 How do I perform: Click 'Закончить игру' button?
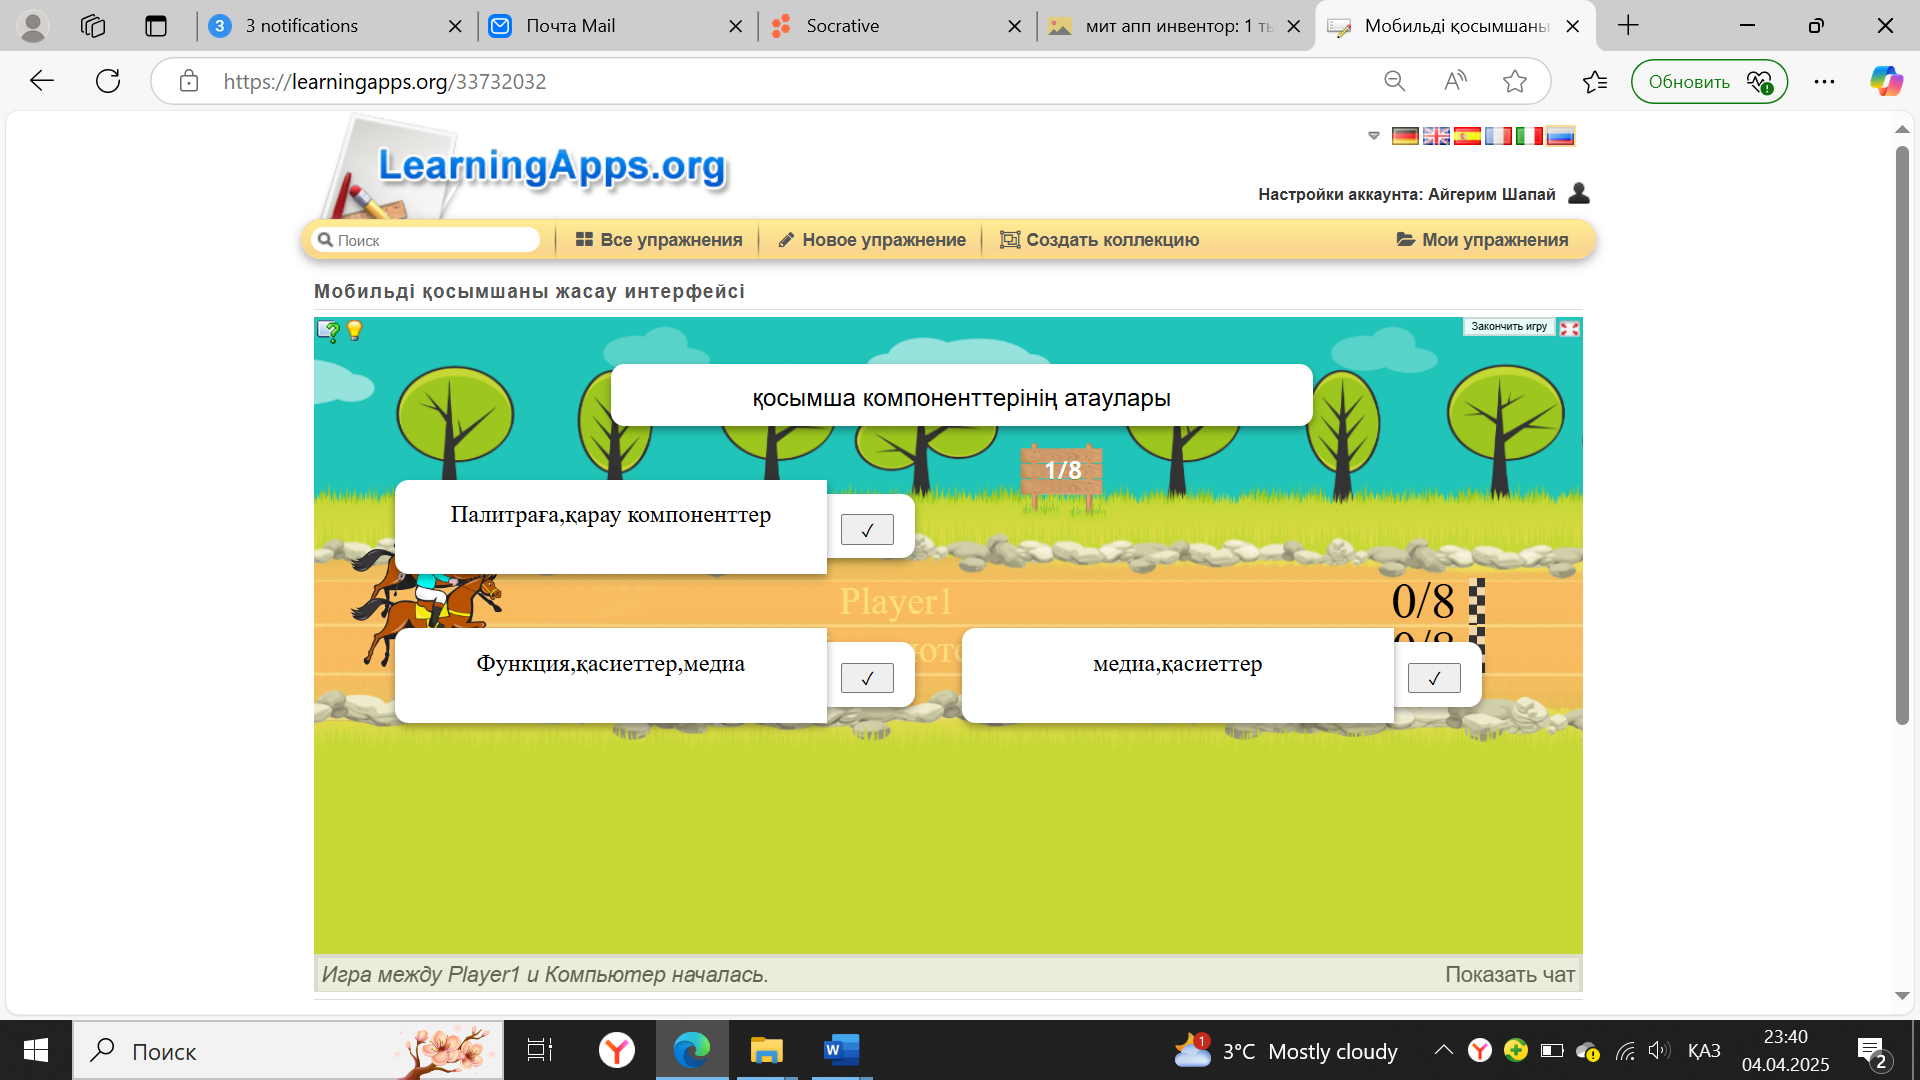coord(1508,327)
